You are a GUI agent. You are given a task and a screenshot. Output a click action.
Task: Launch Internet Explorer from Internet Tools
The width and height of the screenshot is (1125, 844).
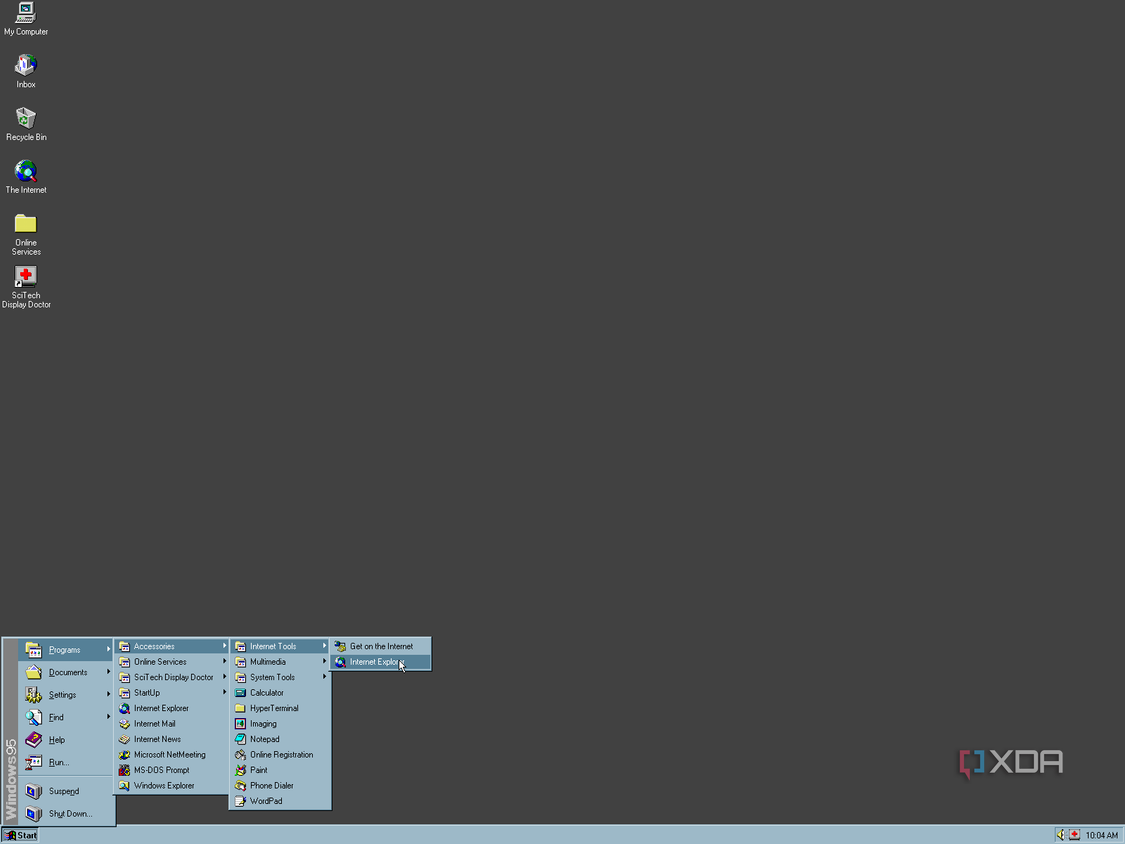(x=381, y=662)
